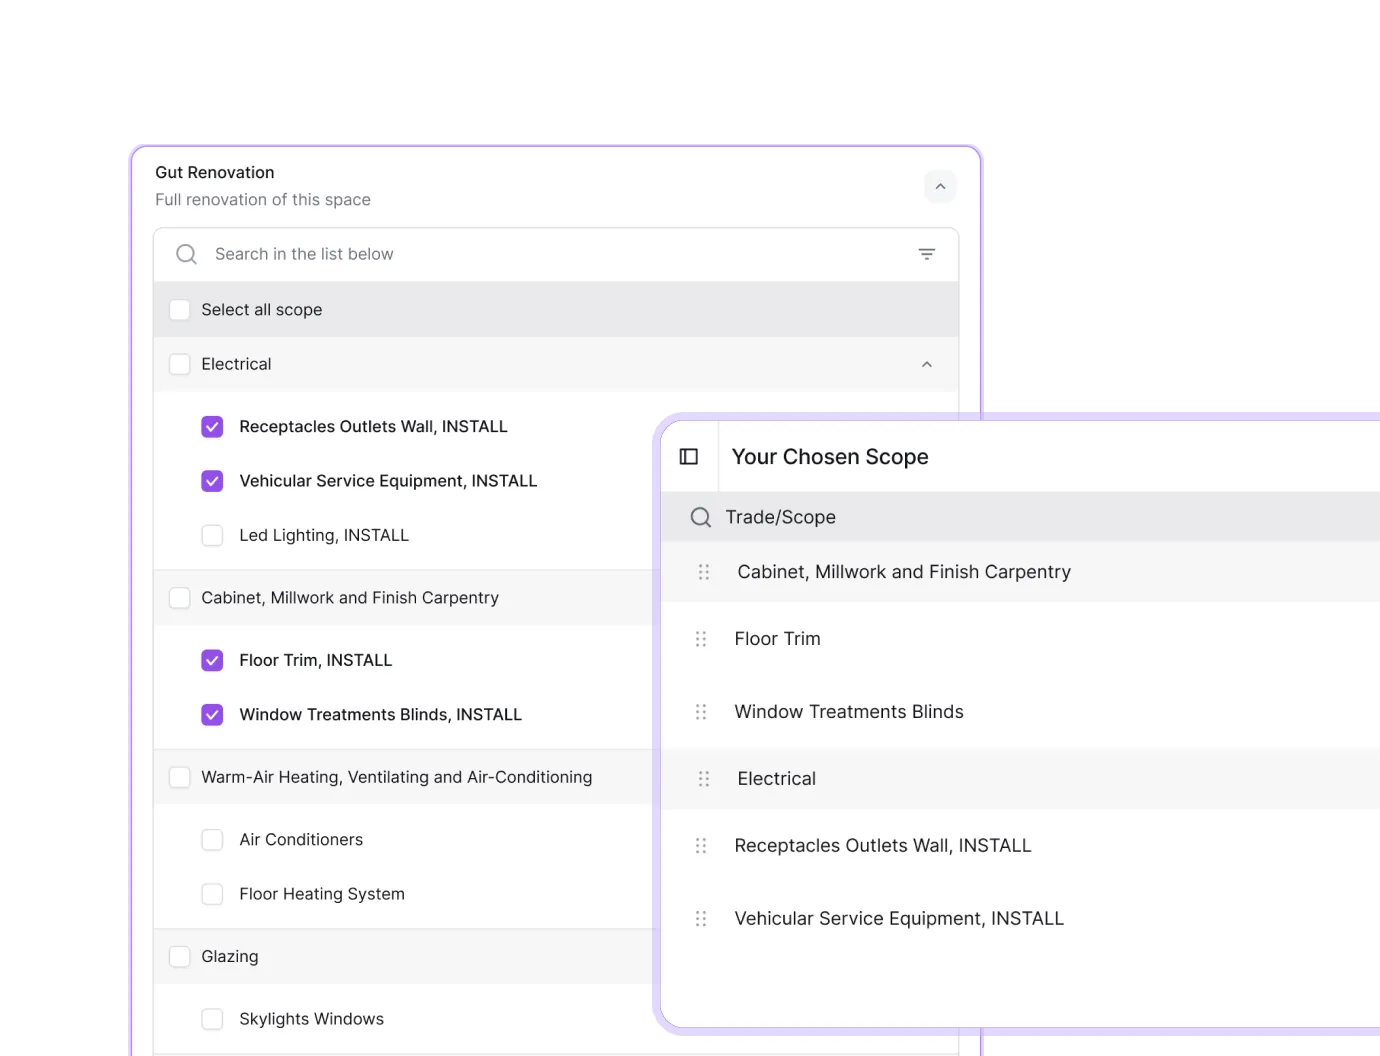
Task: Click the Gut Renovation title
Action: pos(215,173)
